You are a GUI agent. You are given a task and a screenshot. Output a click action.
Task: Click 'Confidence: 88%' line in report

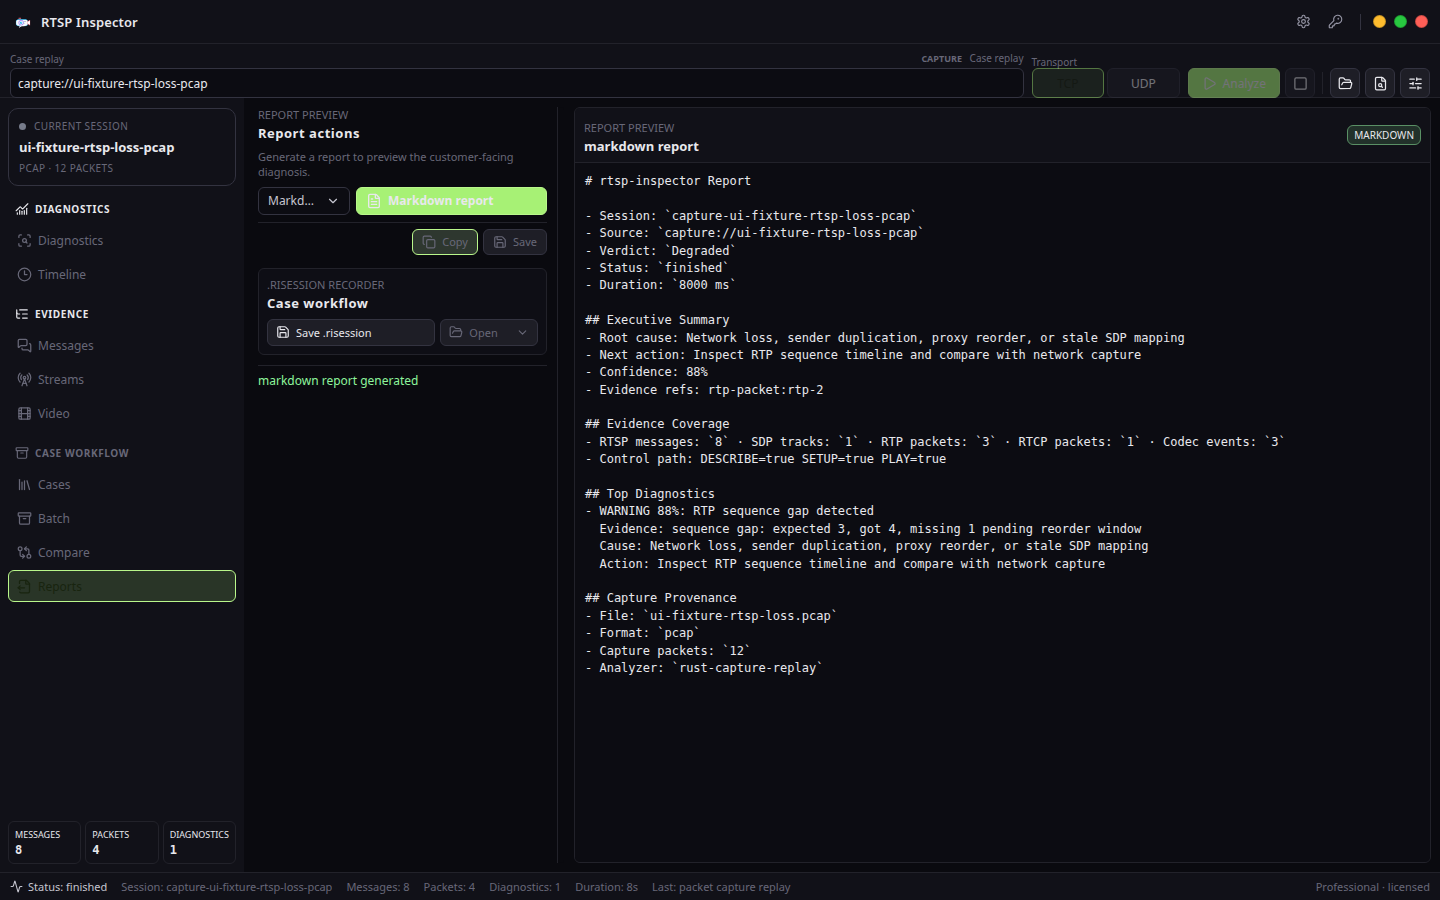(646, 372)
